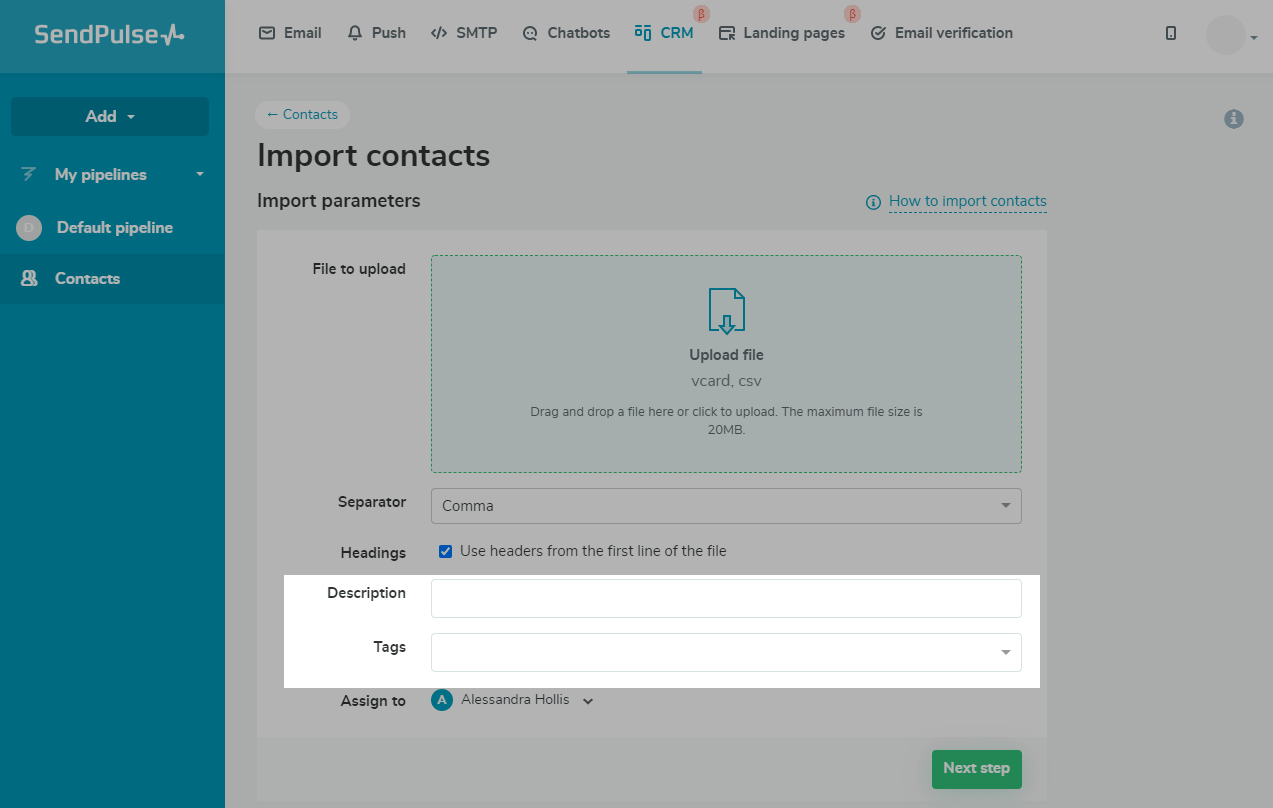1273x808 pixels.
Task: Click the upload file document icon
Action: point(727,311)
